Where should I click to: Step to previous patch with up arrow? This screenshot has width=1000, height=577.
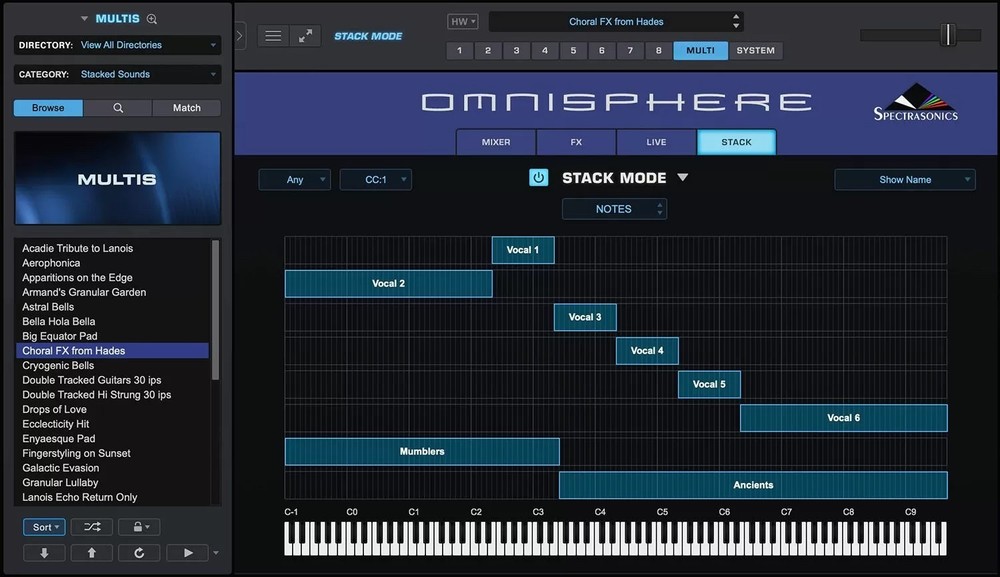(91, 553)
